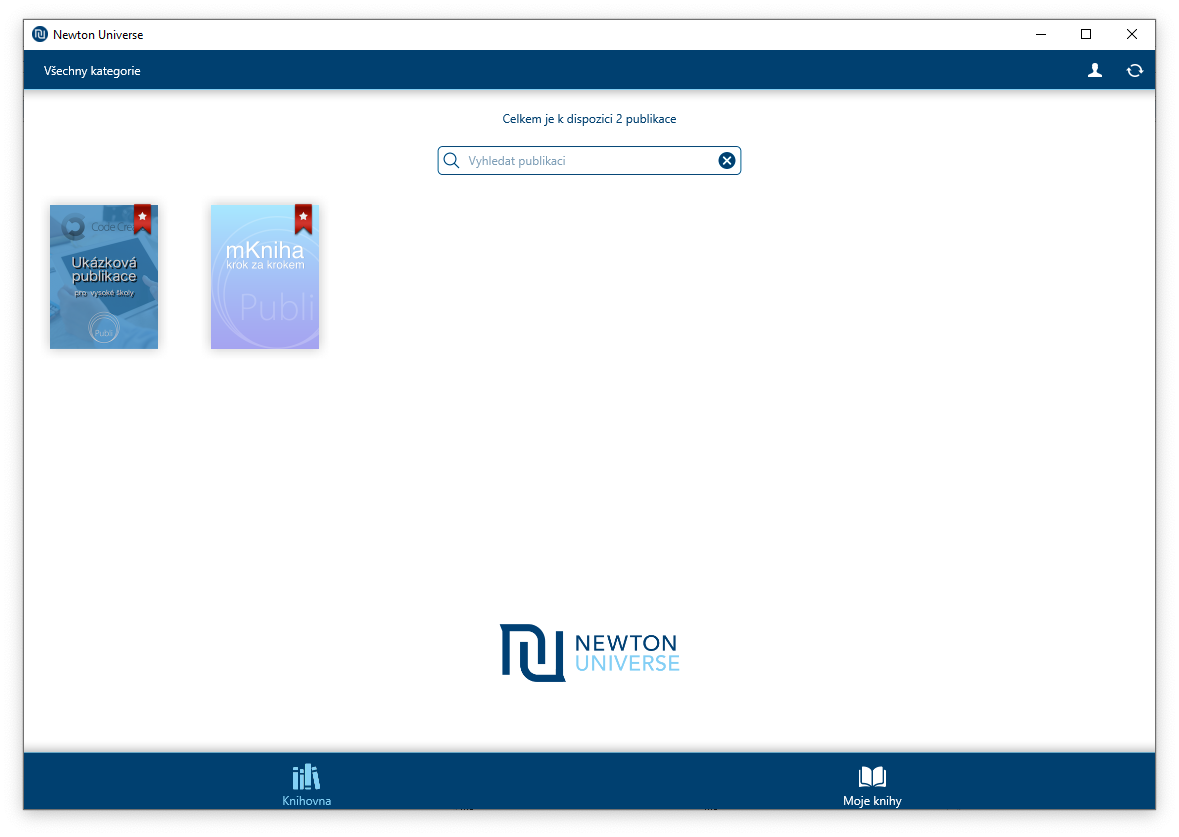Maximize the Newton Universe window
The width and height of the screenshot is (1179, 837).
pyautogui.click(x=1086, y=35)
